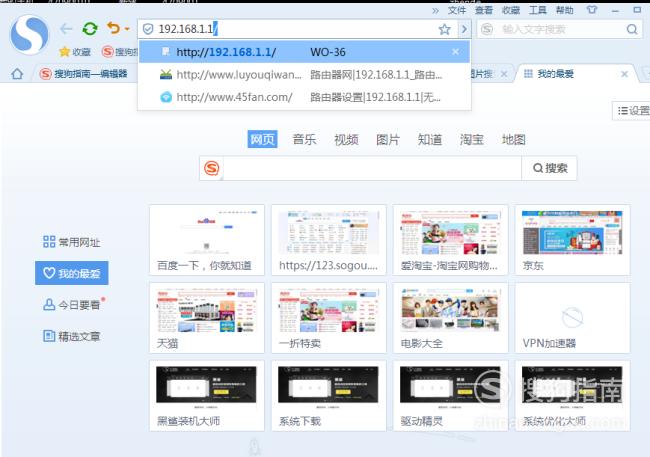The image size is (650, 457).
Task: Open the 帮助 menu
Action: coord(565,10)
